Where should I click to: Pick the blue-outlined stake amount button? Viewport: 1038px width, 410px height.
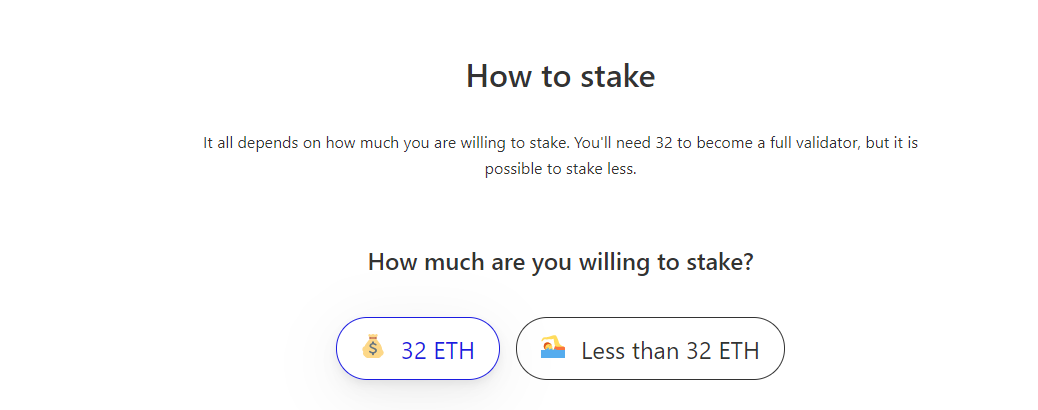click(418, 348)
